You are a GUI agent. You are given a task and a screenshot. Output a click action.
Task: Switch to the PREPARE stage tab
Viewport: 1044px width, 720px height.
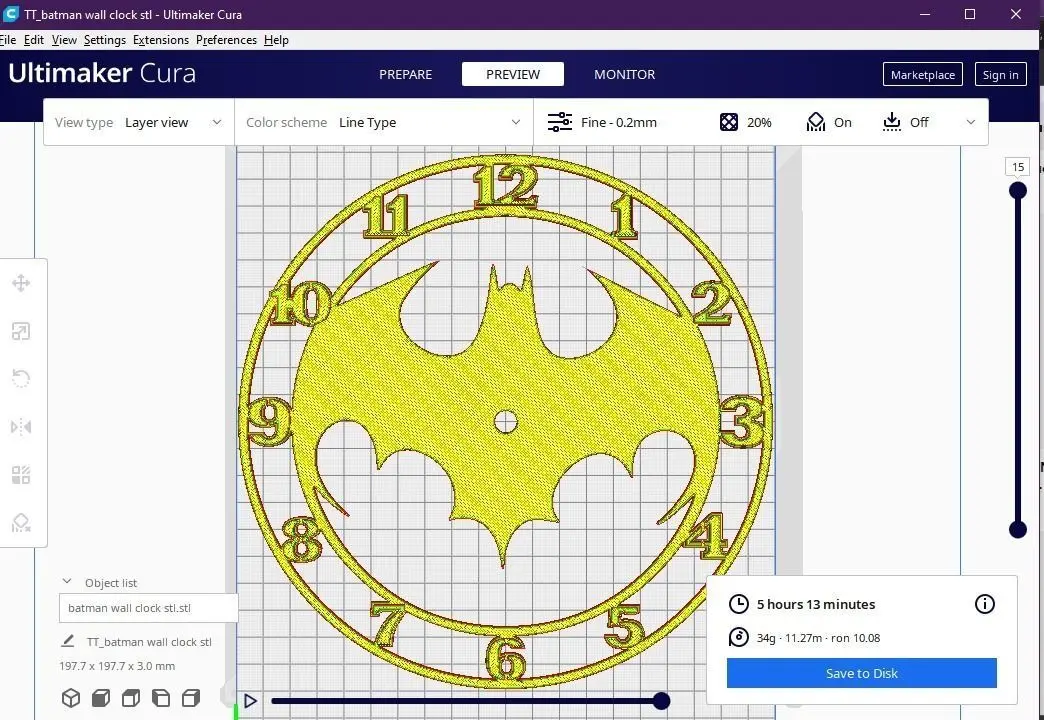(405, 75)
